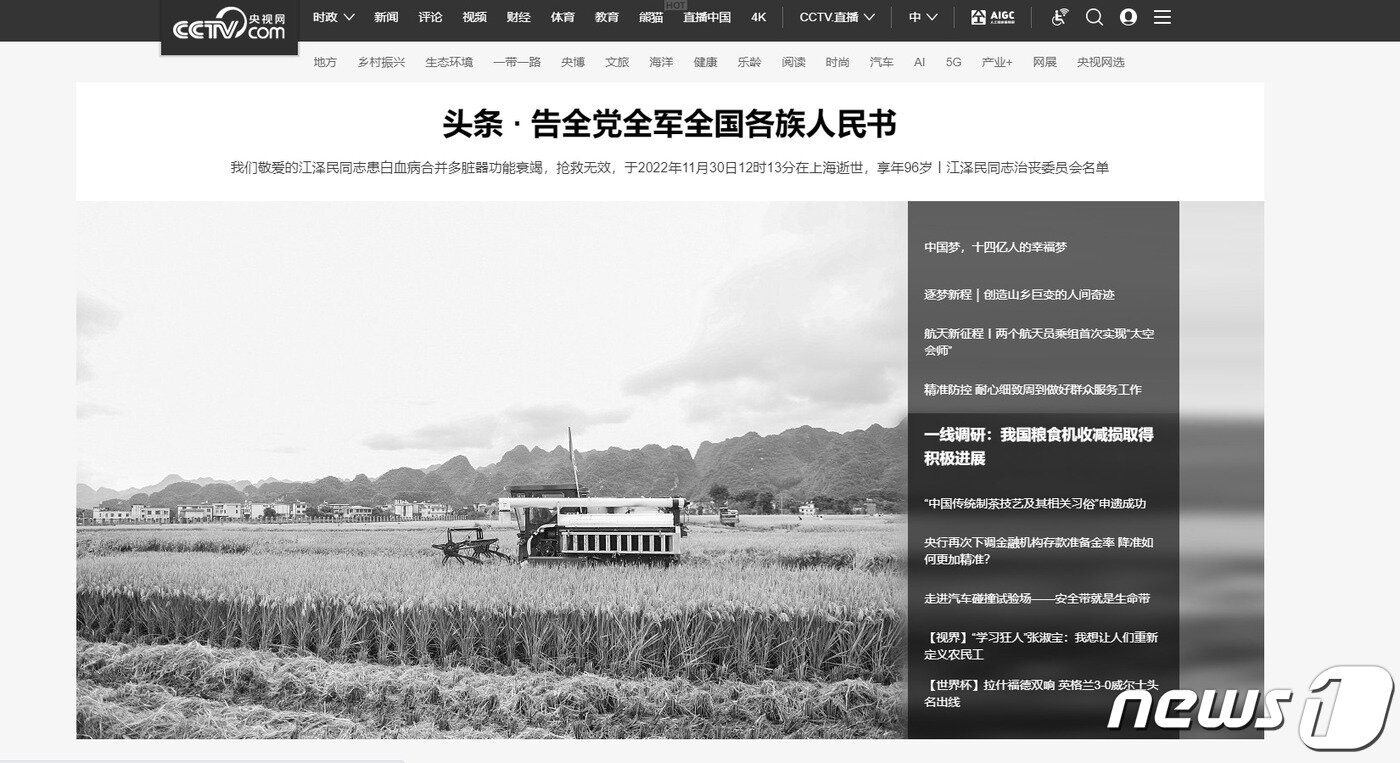
Task: Open the hamburger menu icon
Action: [x=1162, y=17]
